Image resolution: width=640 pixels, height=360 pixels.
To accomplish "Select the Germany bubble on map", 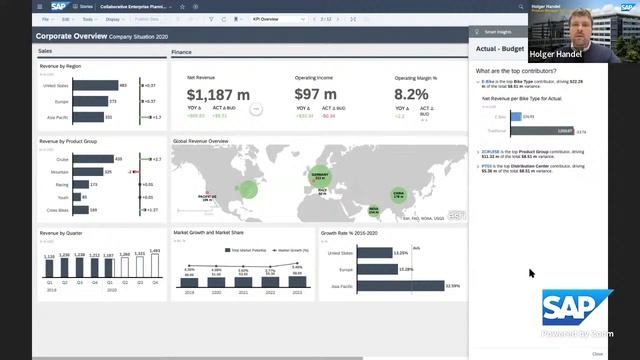I will coord(320,176).
